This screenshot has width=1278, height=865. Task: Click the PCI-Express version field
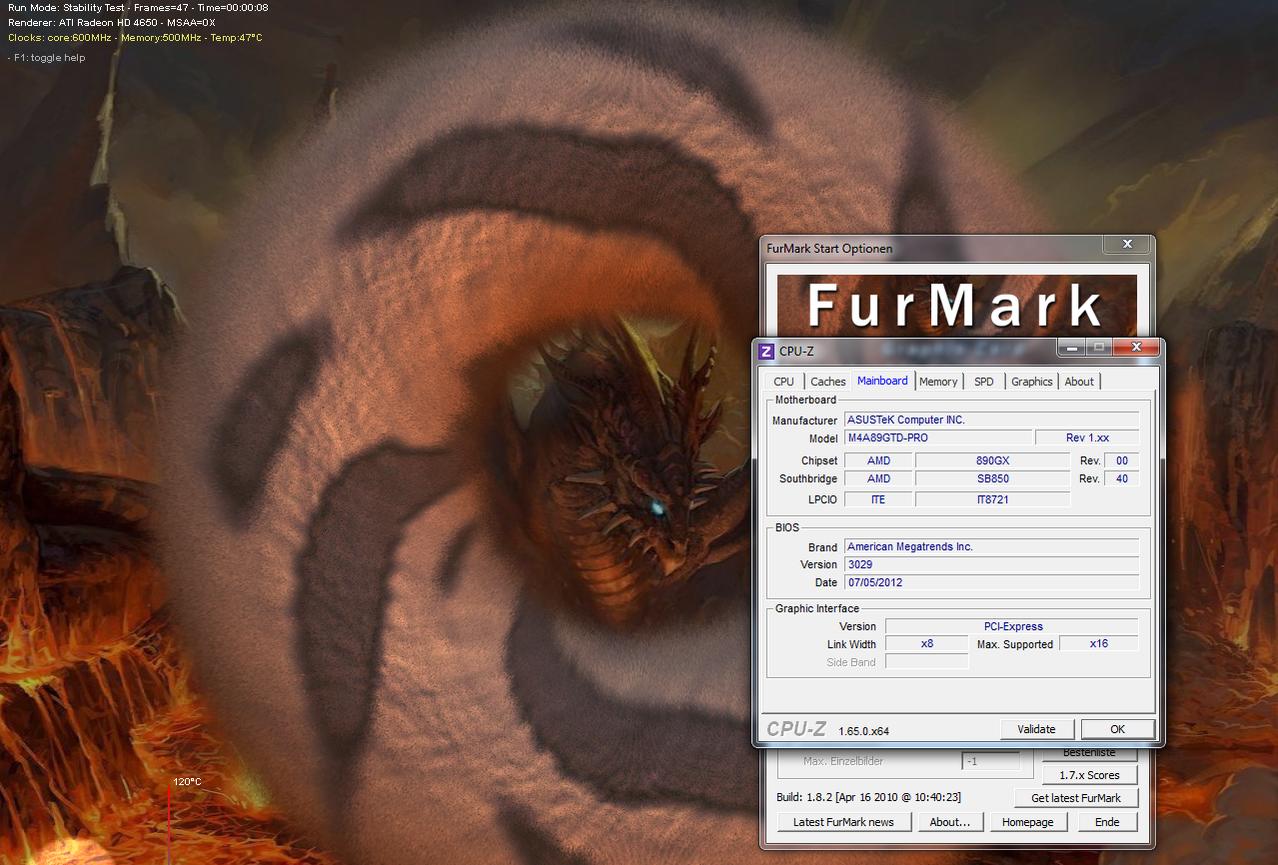coord(1013,627)
